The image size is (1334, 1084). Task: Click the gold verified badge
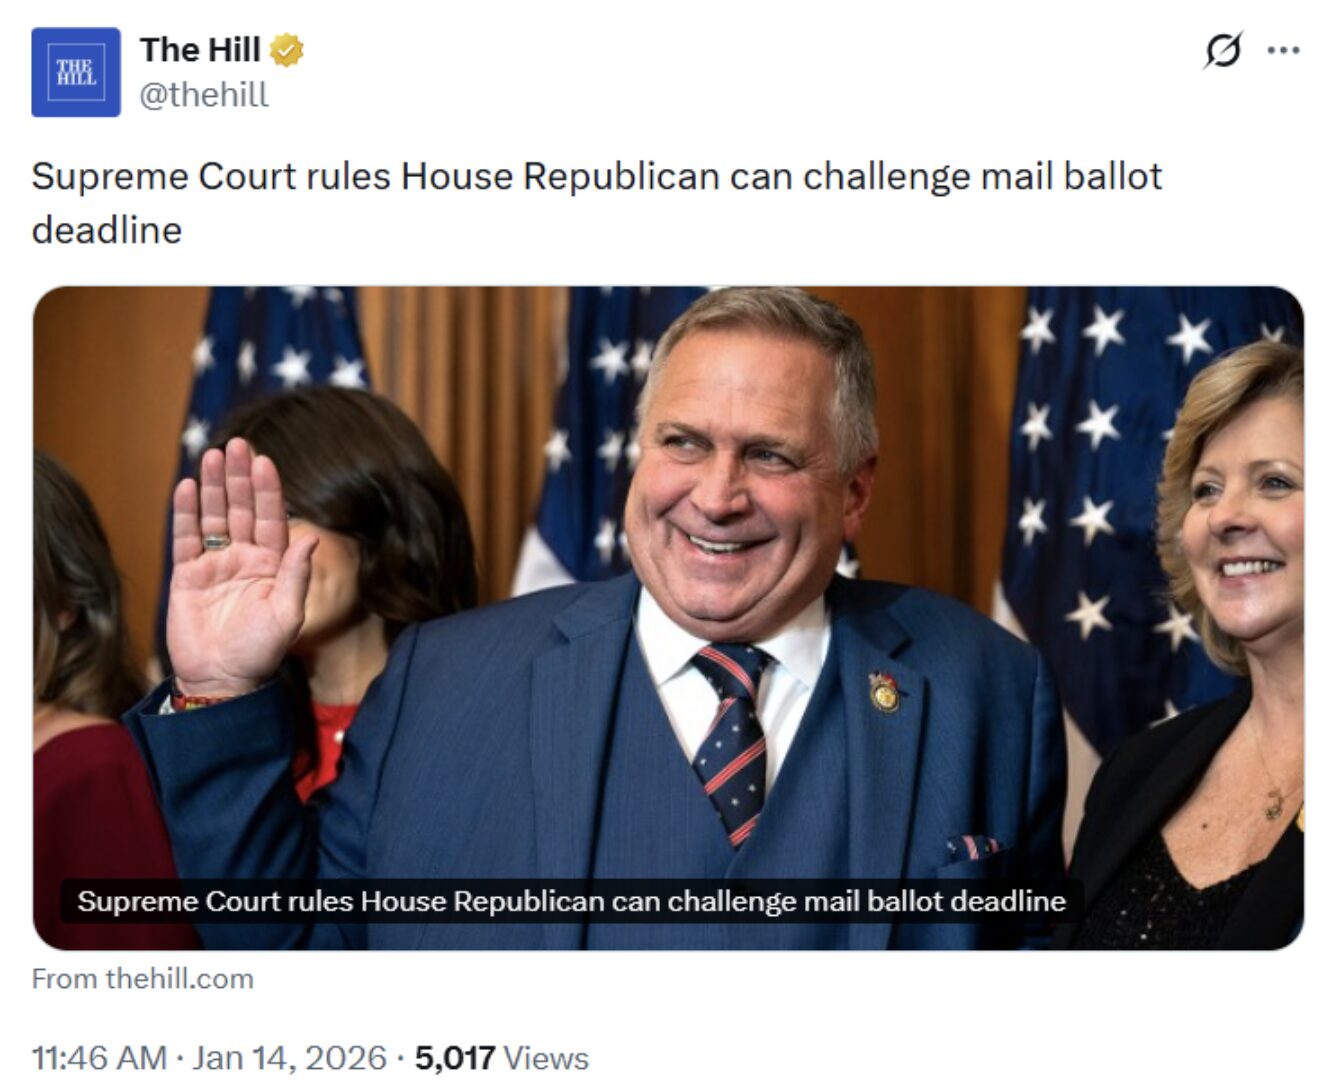(287, 50)
